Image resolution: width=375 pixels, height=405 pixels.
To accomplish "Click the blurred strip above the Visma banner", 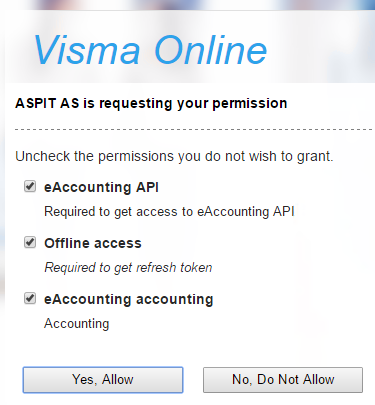I will pyautogui.click(x=187, y=5).
